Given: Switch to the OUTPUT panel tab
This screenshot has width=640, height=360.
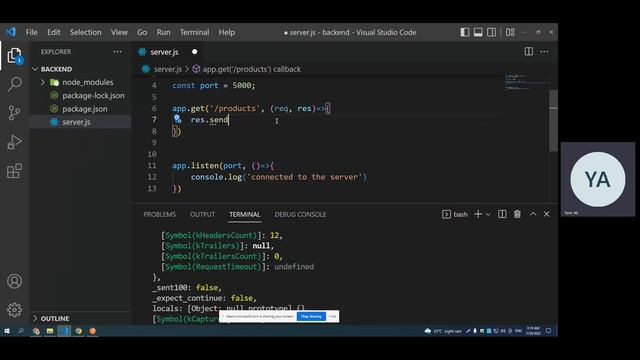Looking at the screenshot, I should pyautogui.click(x=202, y=214).
